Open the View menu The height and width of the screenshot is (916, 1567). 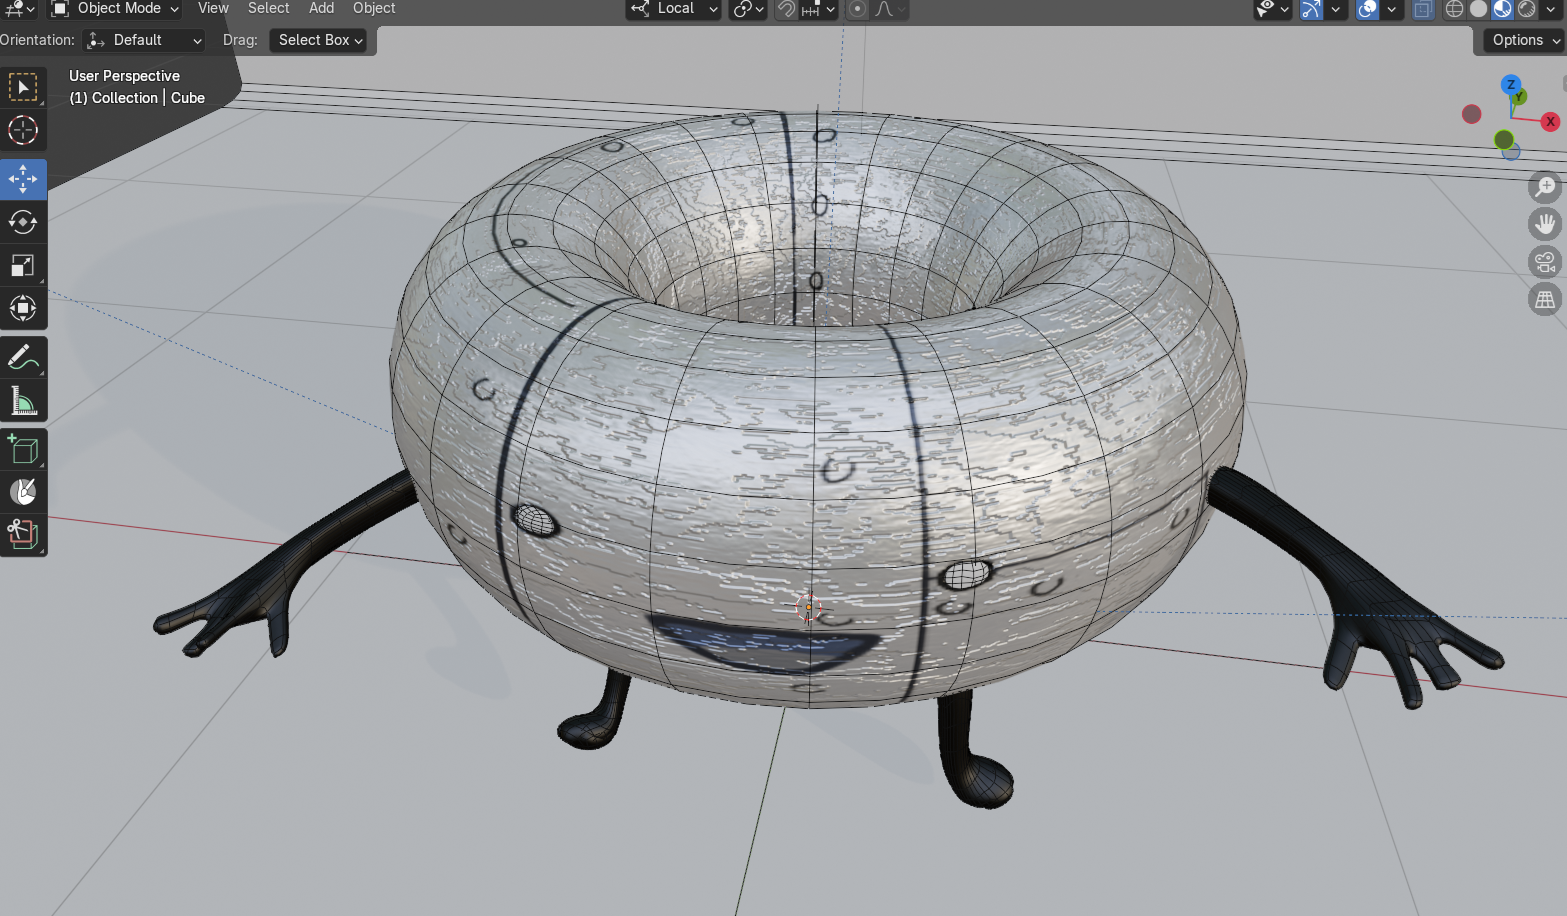213,8
